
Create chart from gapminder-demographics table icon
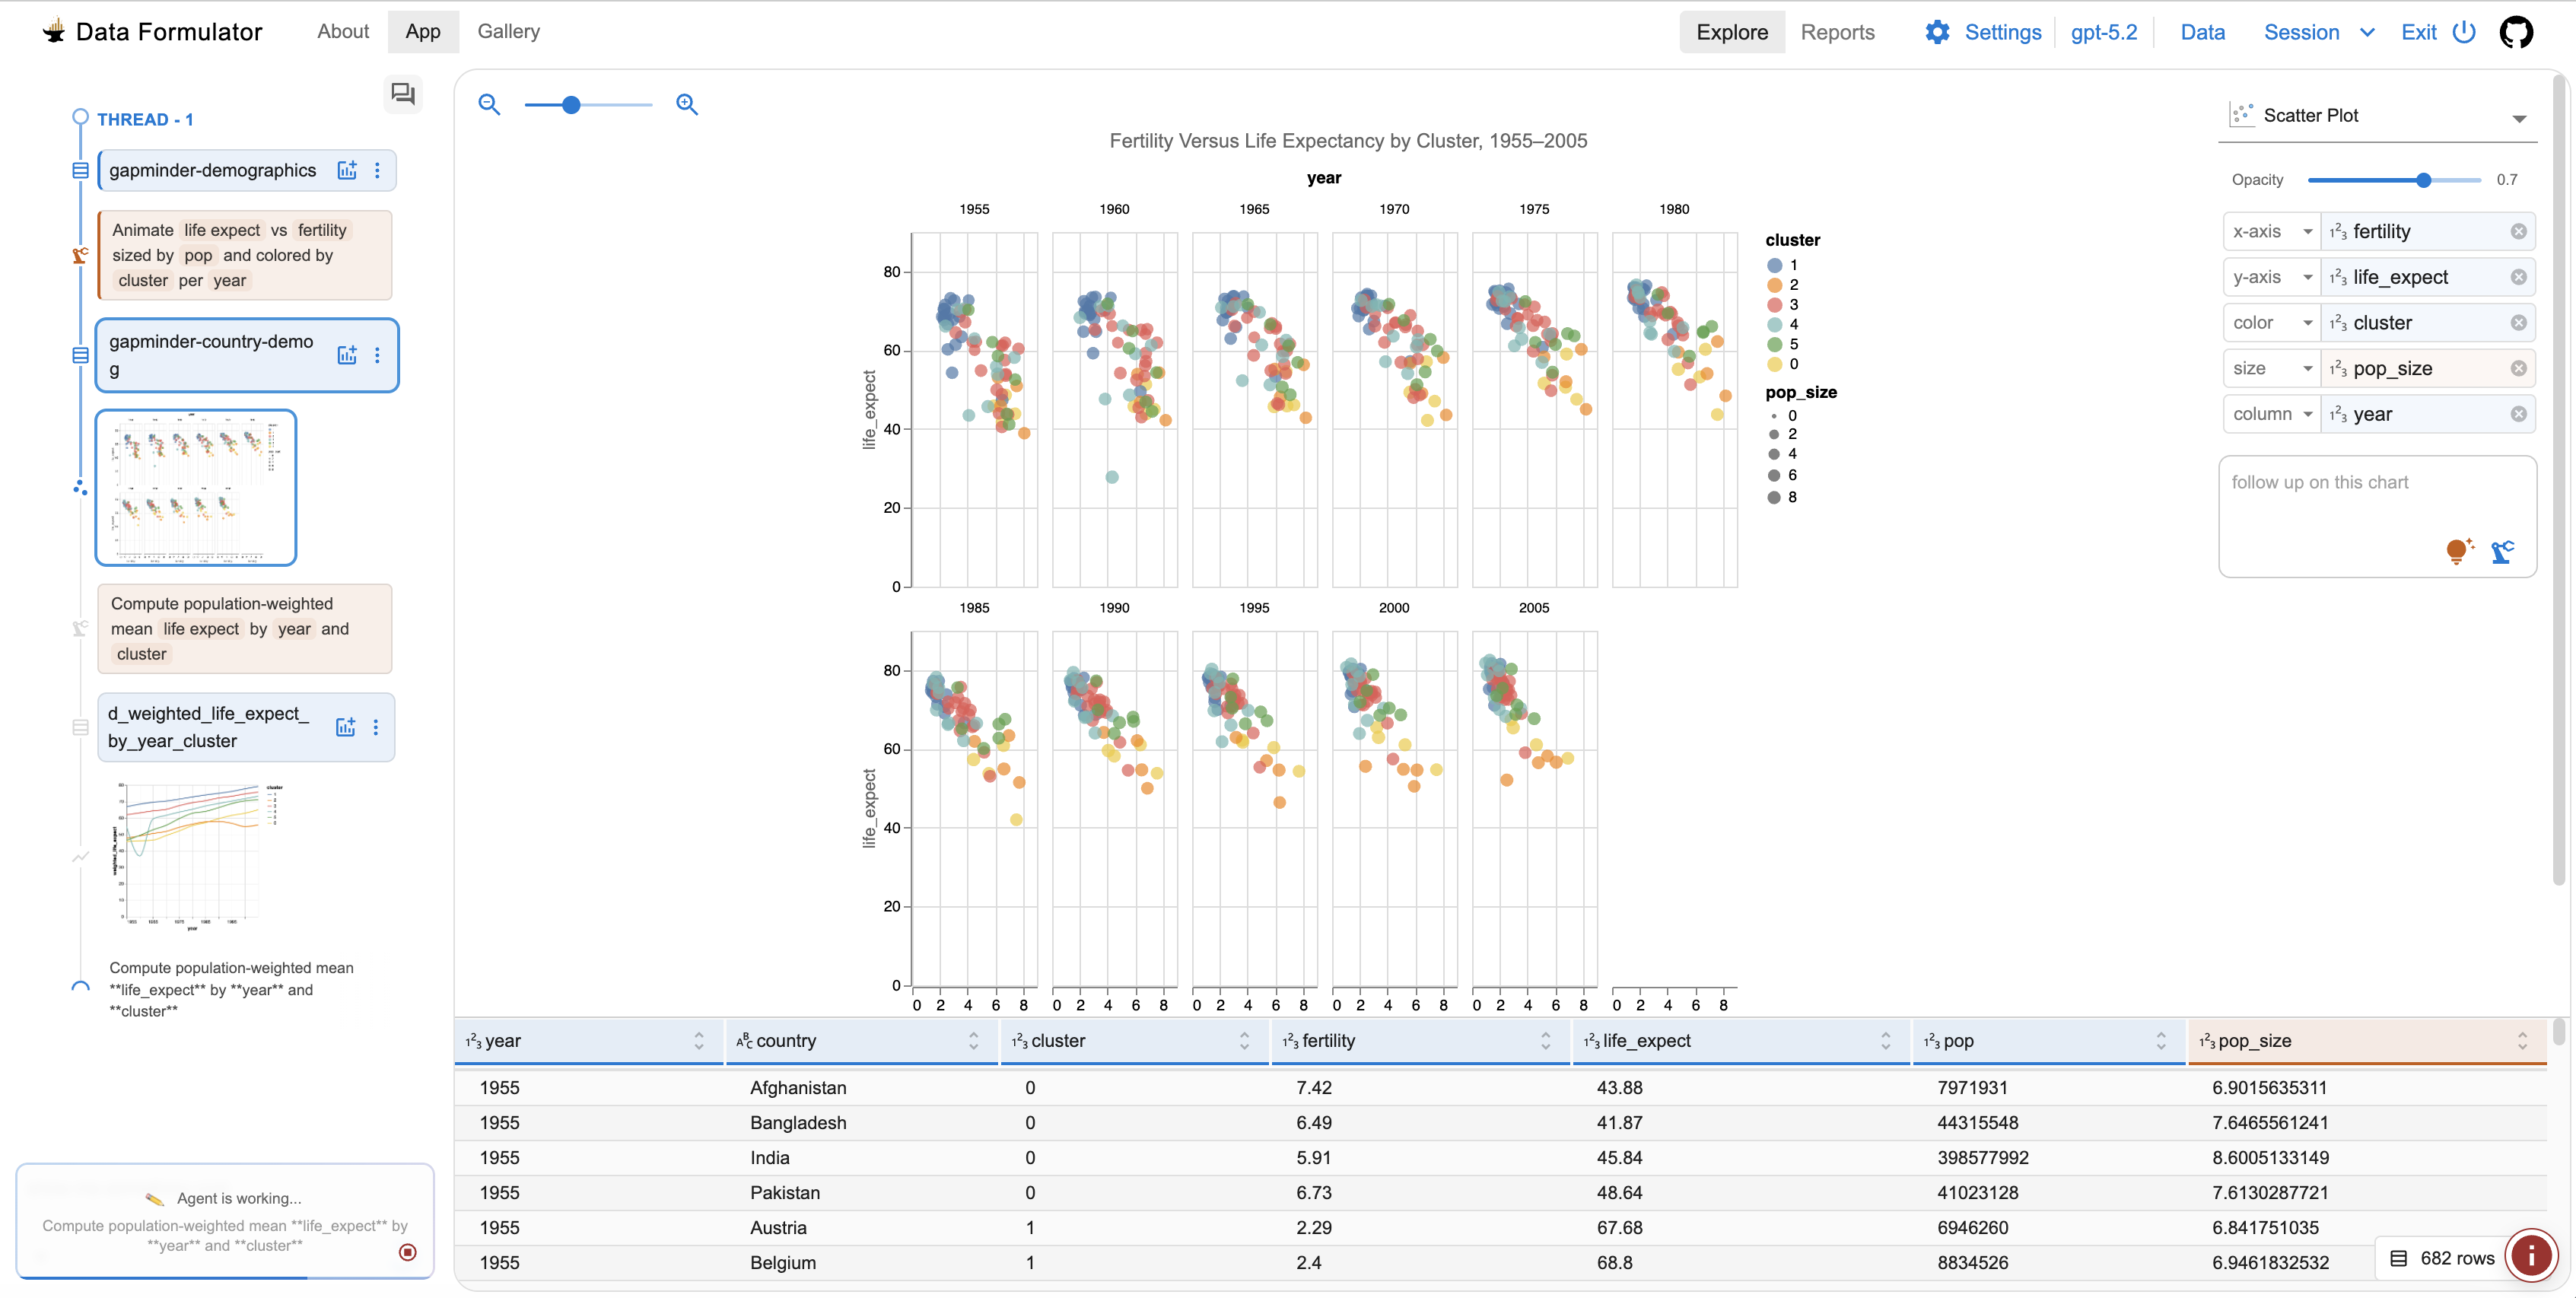347,170
